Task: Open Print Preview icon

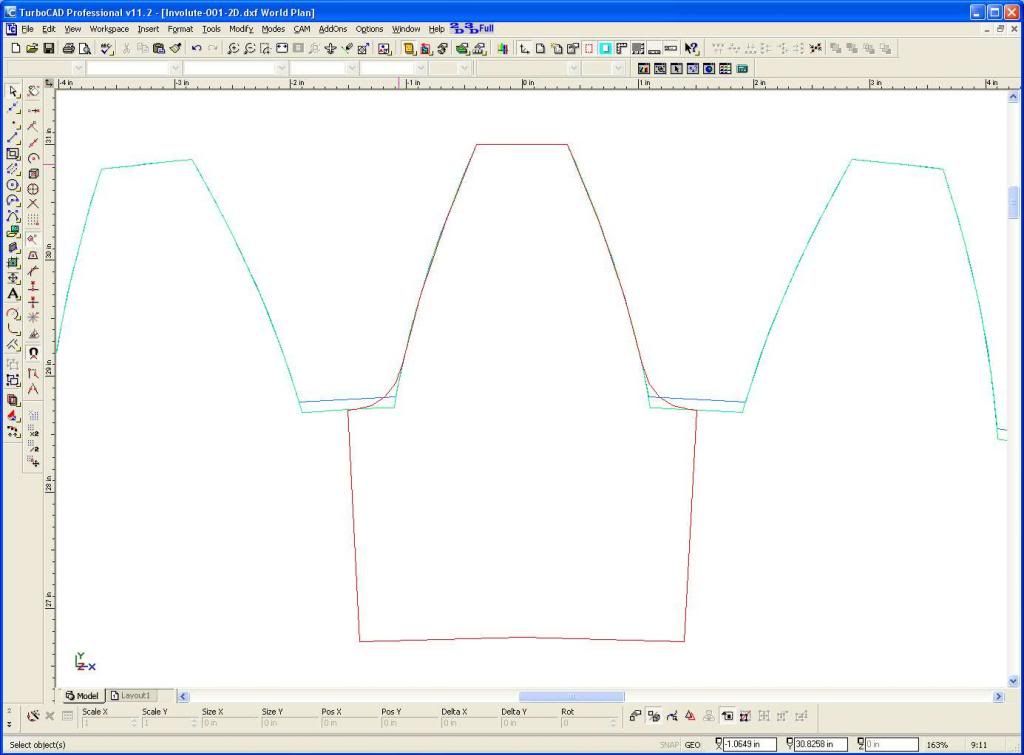Action: (85, 48)
